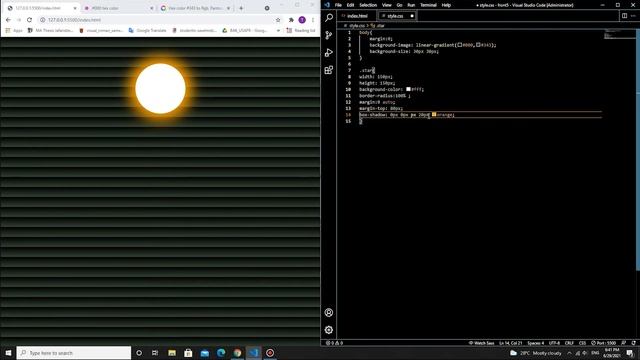
Task: Change encoding via UTF-8 status item
Action: pyautogui.click(x=554, y=343)
